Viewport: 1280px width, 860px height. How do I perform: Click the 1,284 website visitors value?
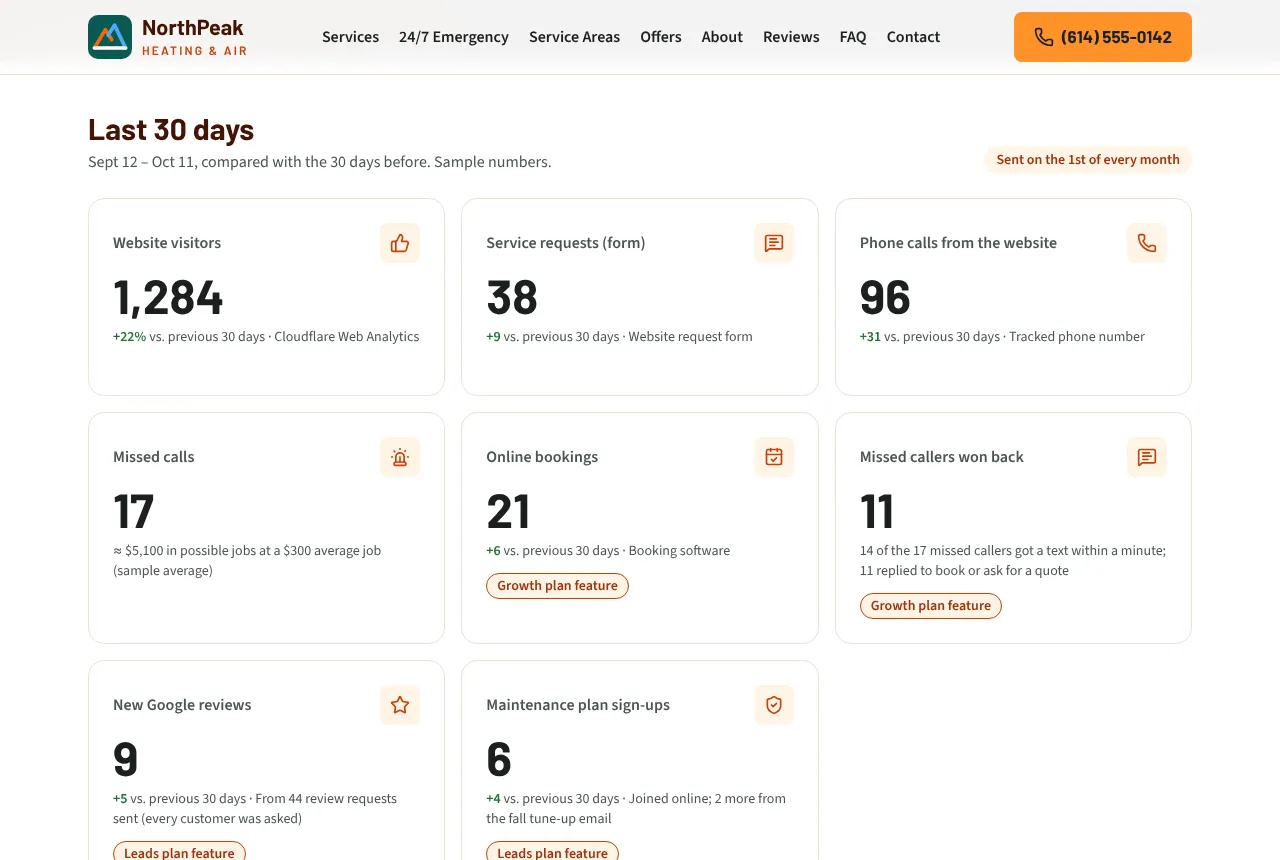click(168, 297)
